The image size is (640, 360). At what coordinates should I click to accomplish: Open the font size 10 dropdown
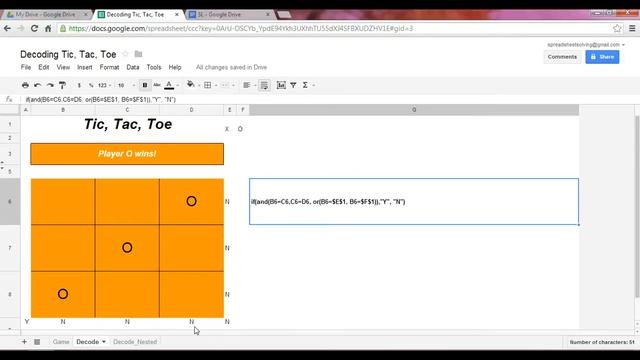126,85
